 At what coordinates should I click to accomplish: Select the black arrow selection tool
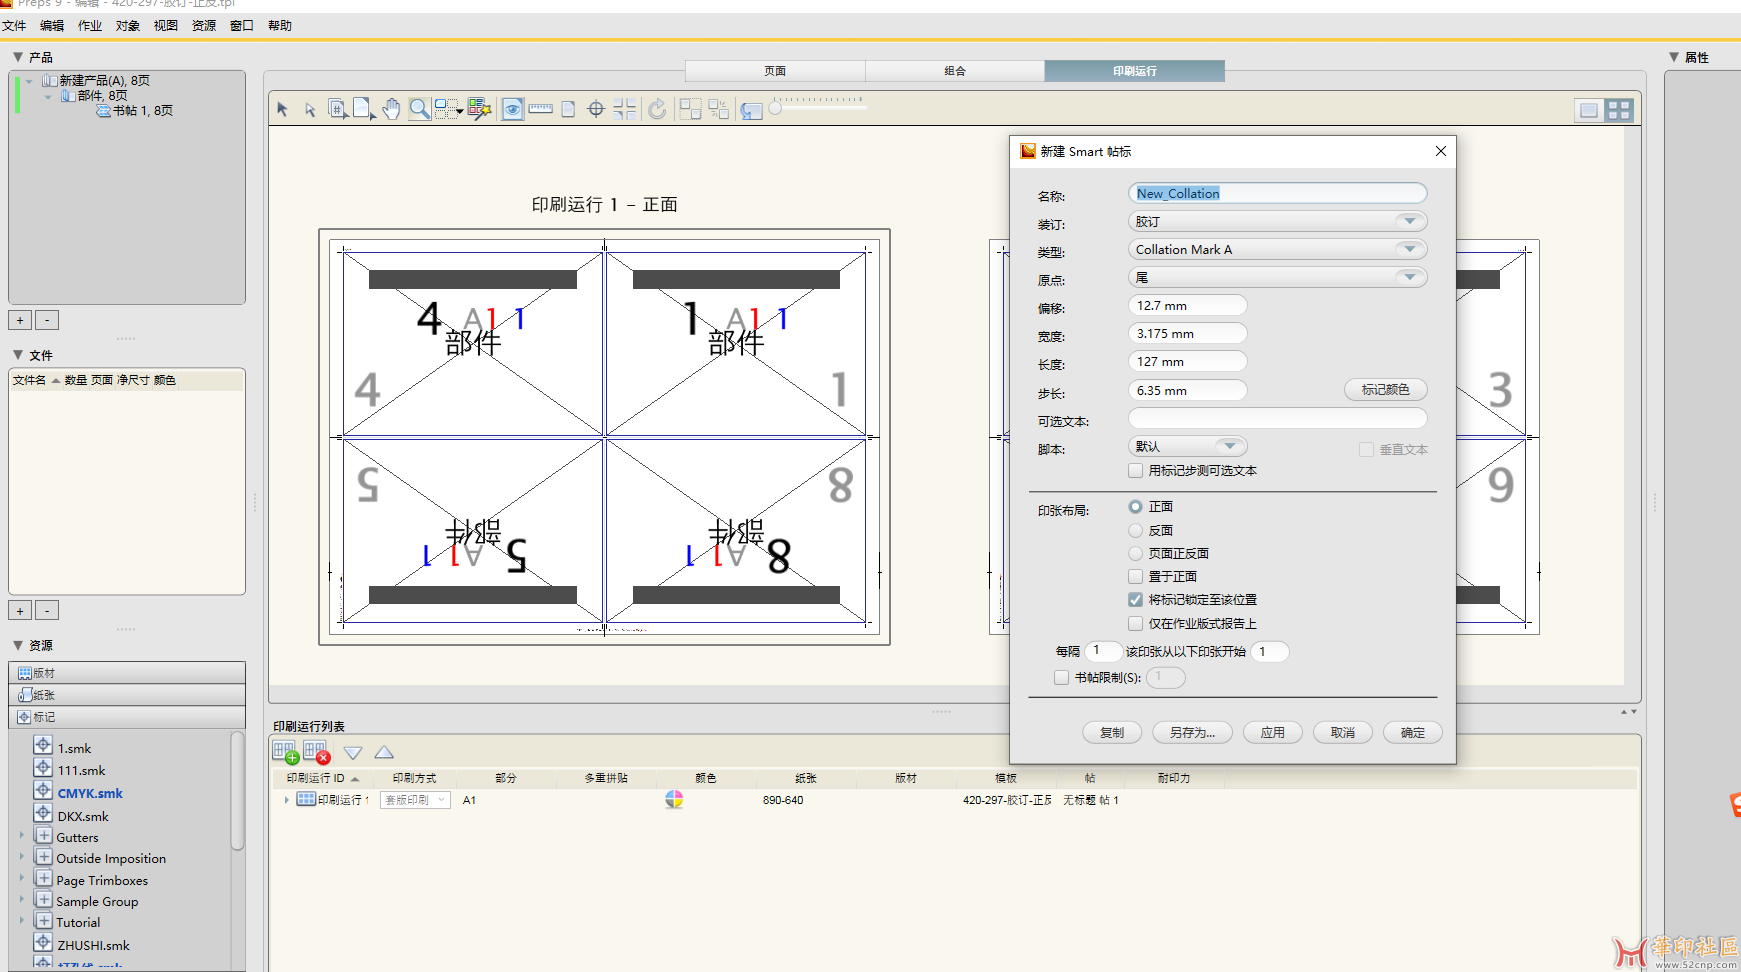point(282,109)
